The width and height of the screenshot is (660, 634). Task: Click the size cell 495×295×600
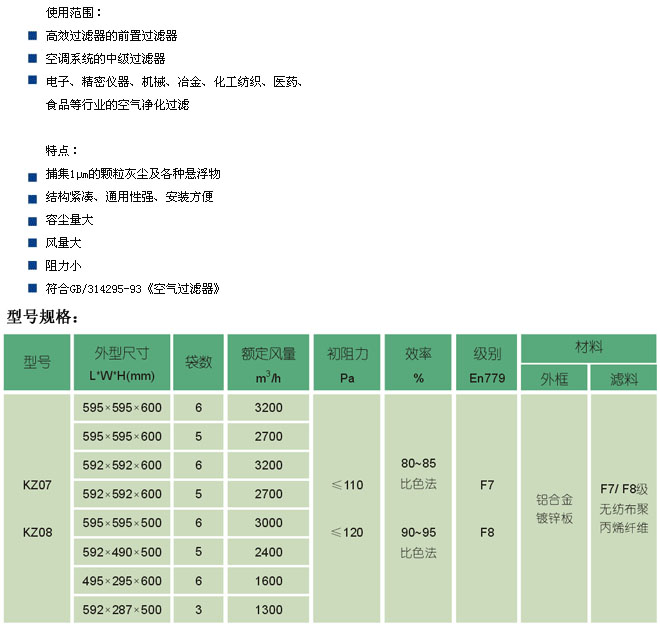[122, 581]
